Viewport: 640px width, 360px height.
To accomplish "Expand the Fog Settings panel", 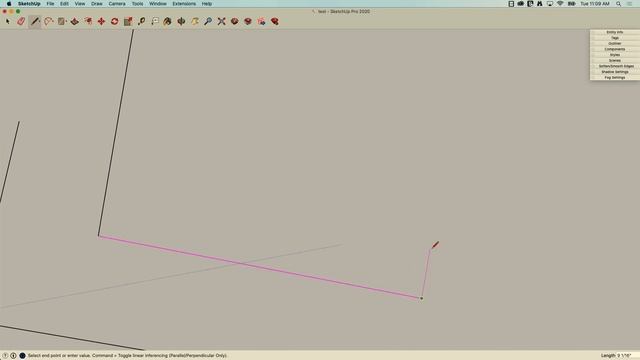I will (615, 78).
